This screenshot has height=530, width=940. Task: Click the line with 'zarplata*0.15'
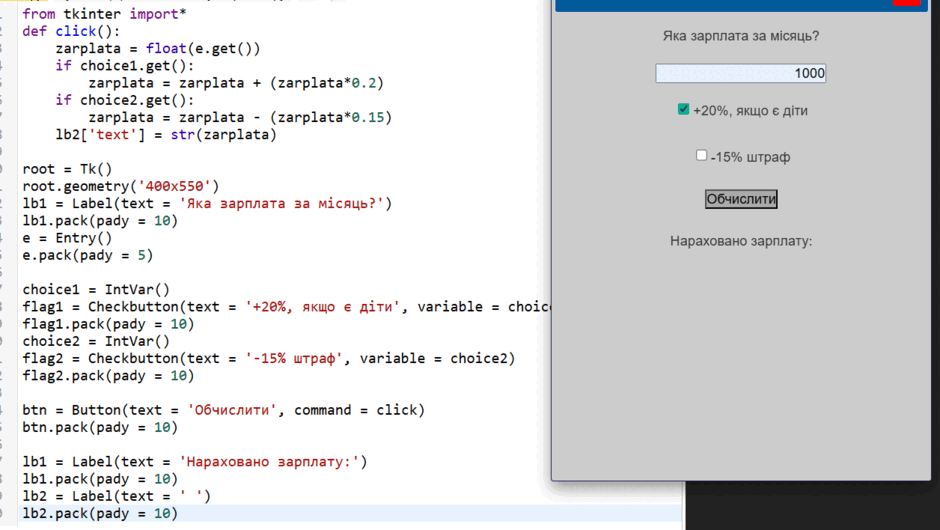pyautogui.click(x=240, y=118)
